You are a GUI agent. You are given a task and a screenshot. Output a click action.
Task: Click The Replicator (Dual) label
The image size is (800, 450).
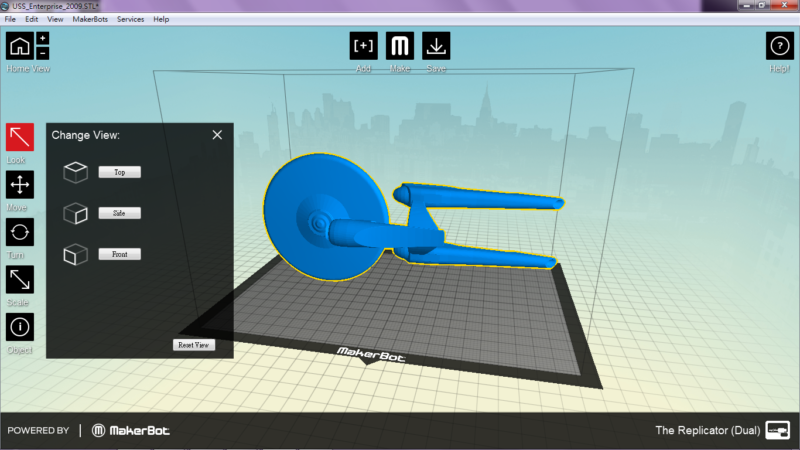coord(708,430)
